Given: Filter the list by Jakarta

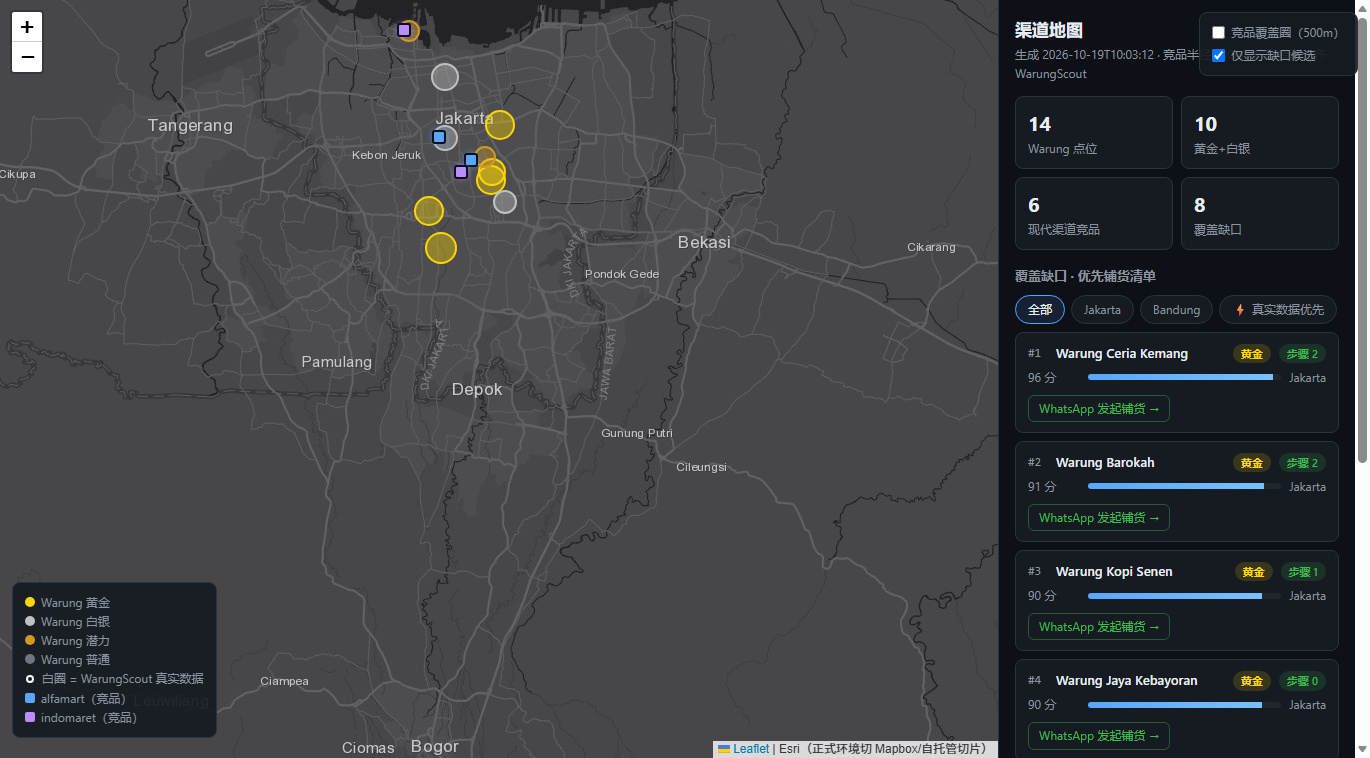Looking at the screenshot, I should pyautogui.click(x=1102, y=310).
